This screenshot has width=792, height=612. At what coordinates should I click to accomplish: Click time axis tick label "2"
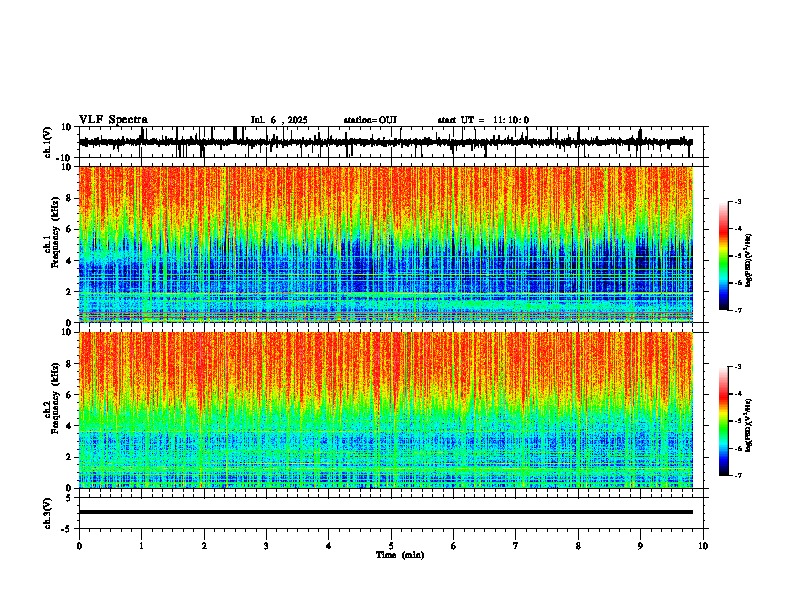click(x=204, y=546)
